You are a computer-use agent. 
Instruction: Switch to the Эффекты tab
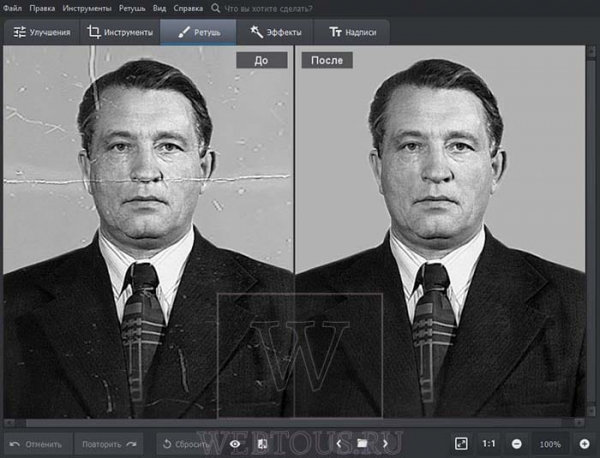[275, 32]
